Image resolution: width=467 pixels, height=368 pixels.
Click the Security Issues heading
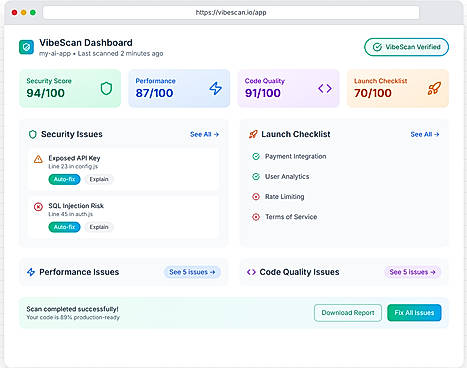click(72, 134)
